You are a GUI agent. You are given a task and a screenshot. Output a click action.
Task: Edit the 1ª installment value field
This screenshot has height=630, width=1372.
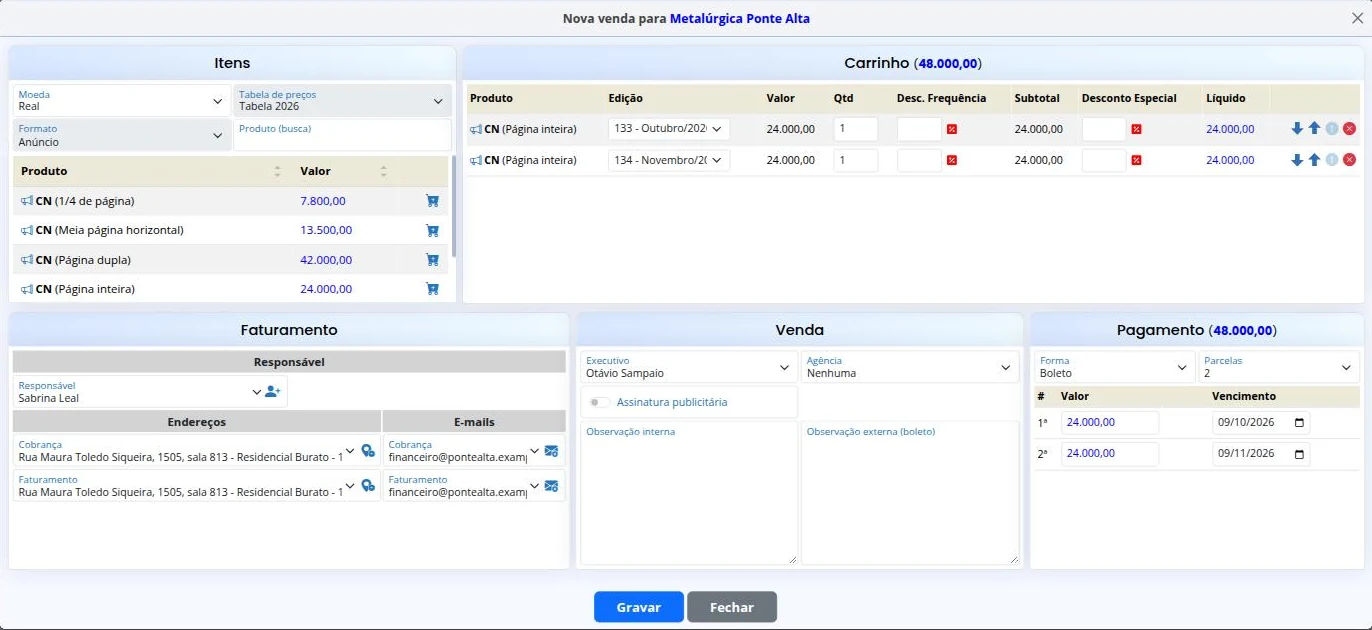[x=1110, y=423]
